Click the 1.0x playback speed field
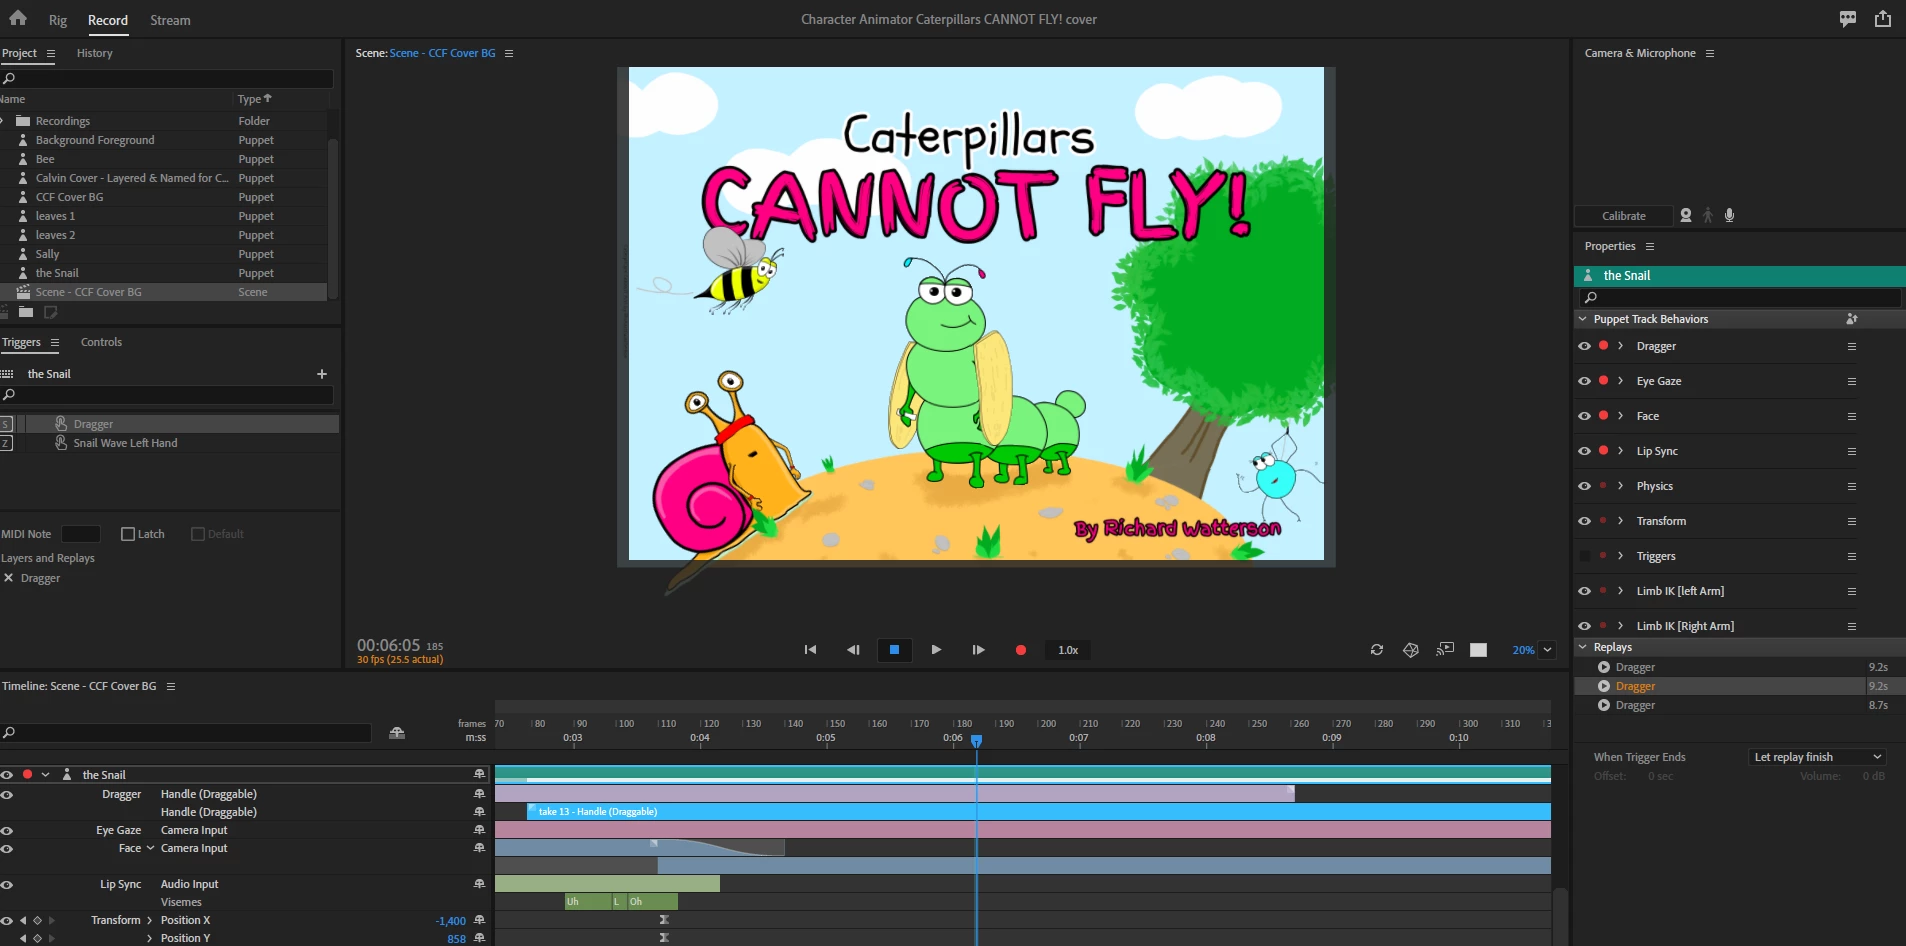Image resolution: width=1906 pixels, height=946 pixels. click(1068, 650)
